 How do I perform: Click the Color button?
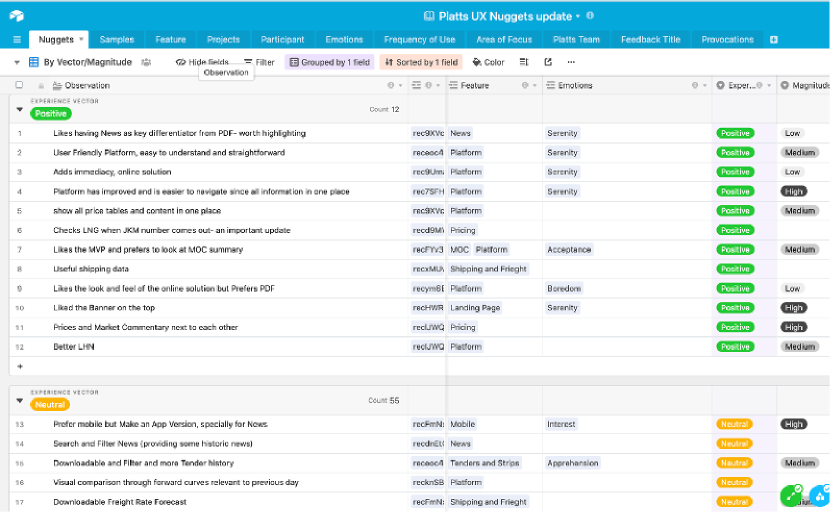click(x=488, y=62)
